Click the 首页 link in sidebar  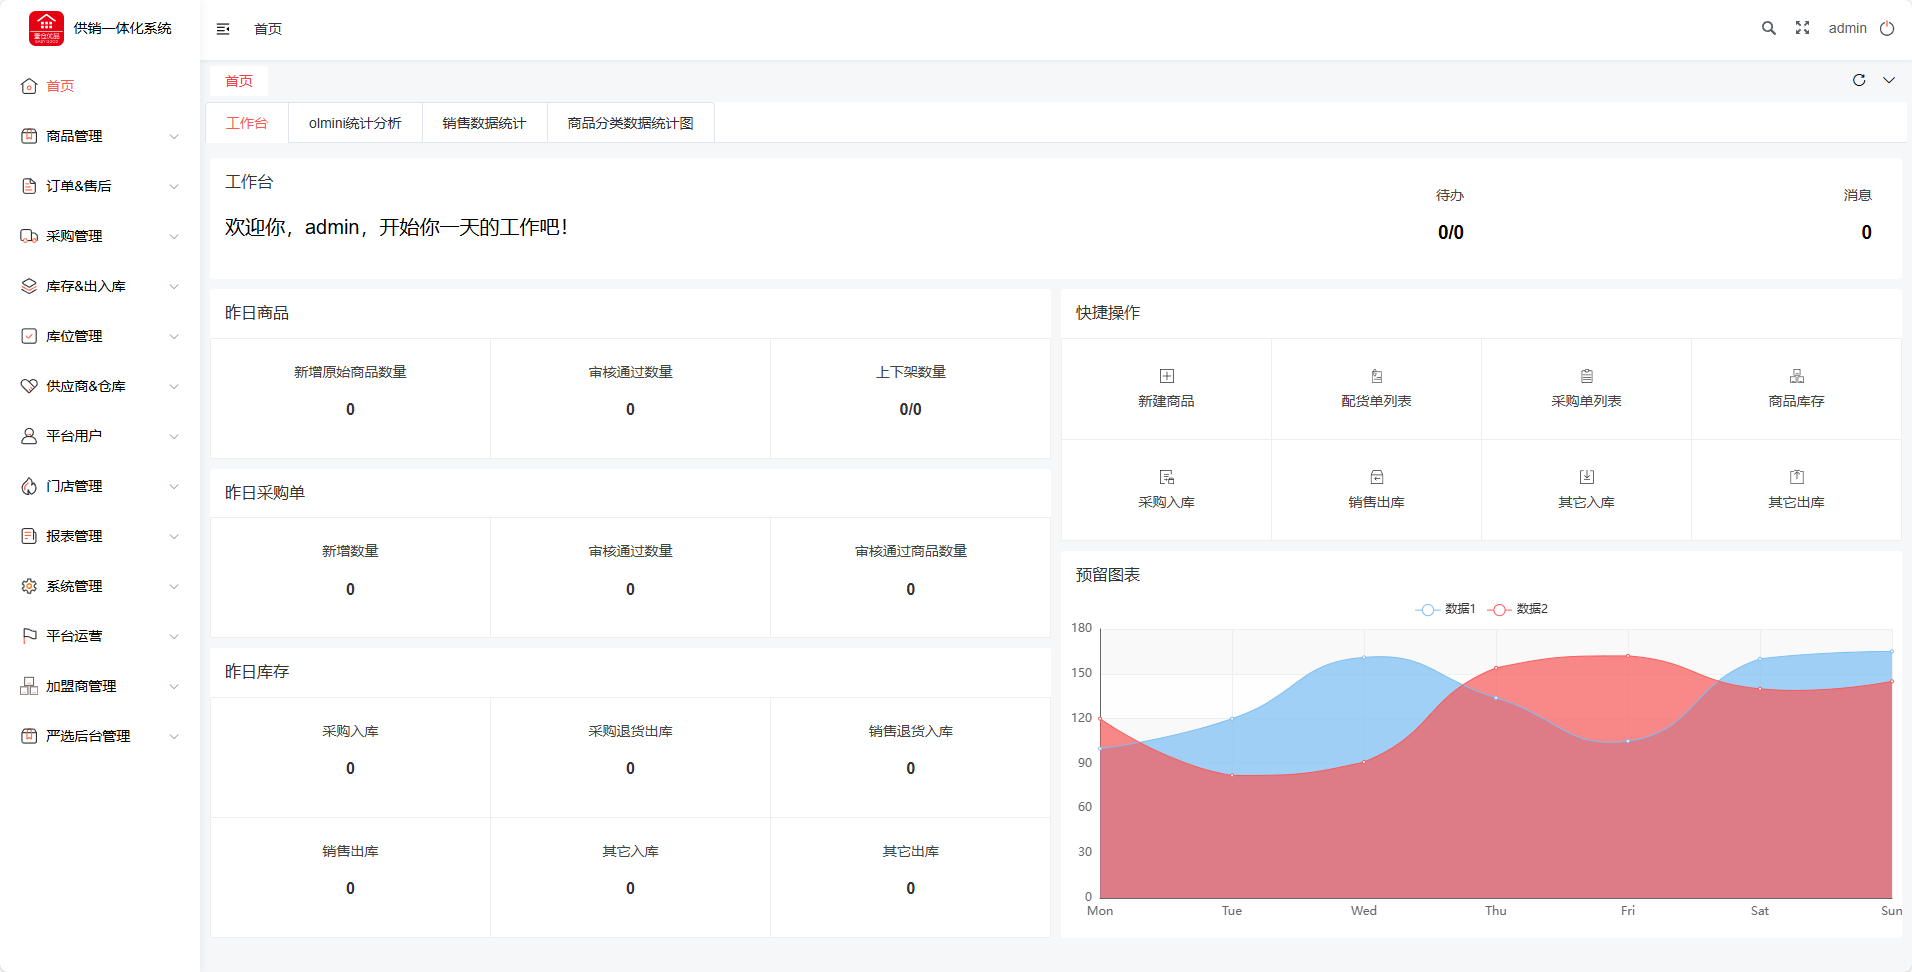point(60,86)
